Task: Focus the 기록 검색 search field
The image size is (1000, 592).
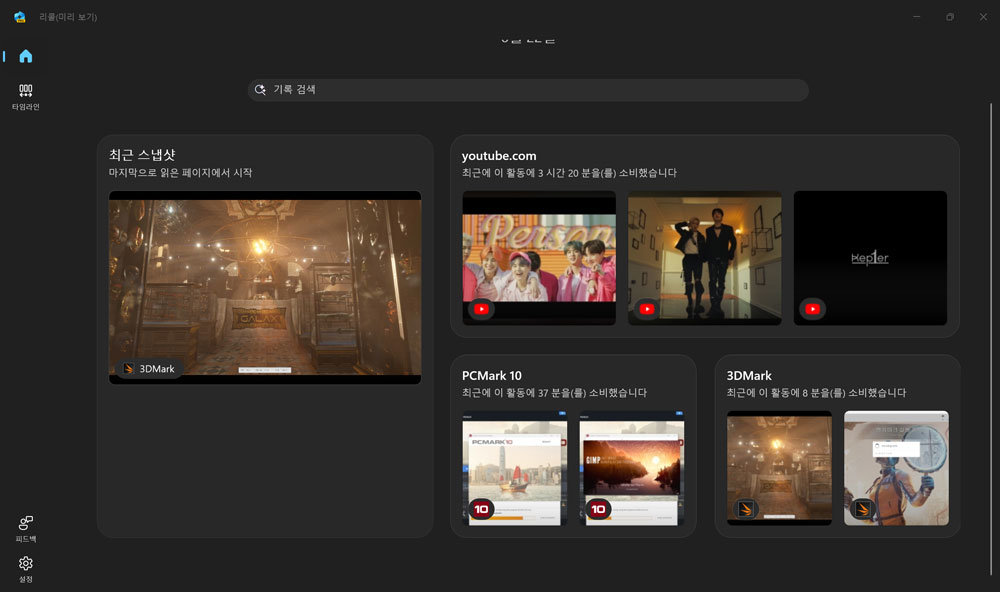Action: (x=528, y=90)
